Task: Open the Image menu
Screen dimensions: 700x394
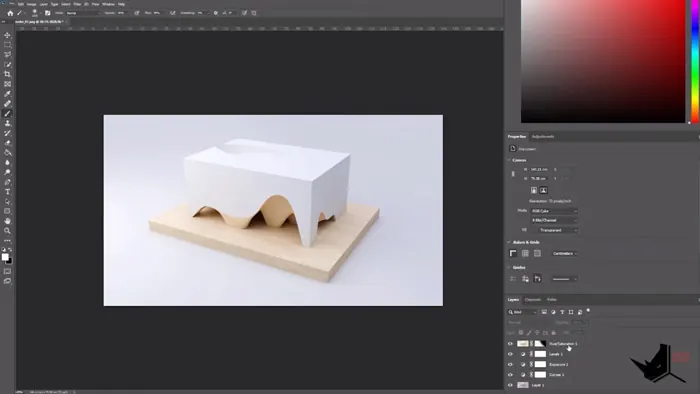Action: (31, 4)
